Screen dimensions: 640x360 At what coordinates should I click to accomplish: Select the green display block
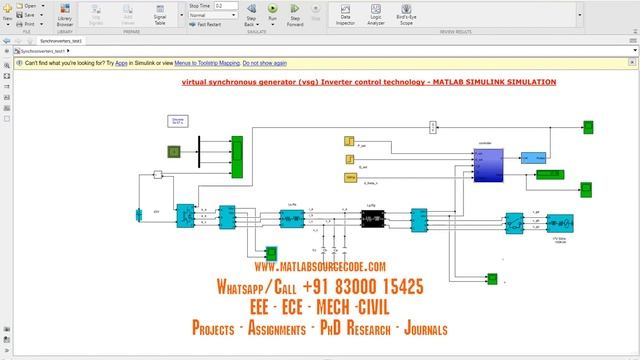(x=550, y=175)
